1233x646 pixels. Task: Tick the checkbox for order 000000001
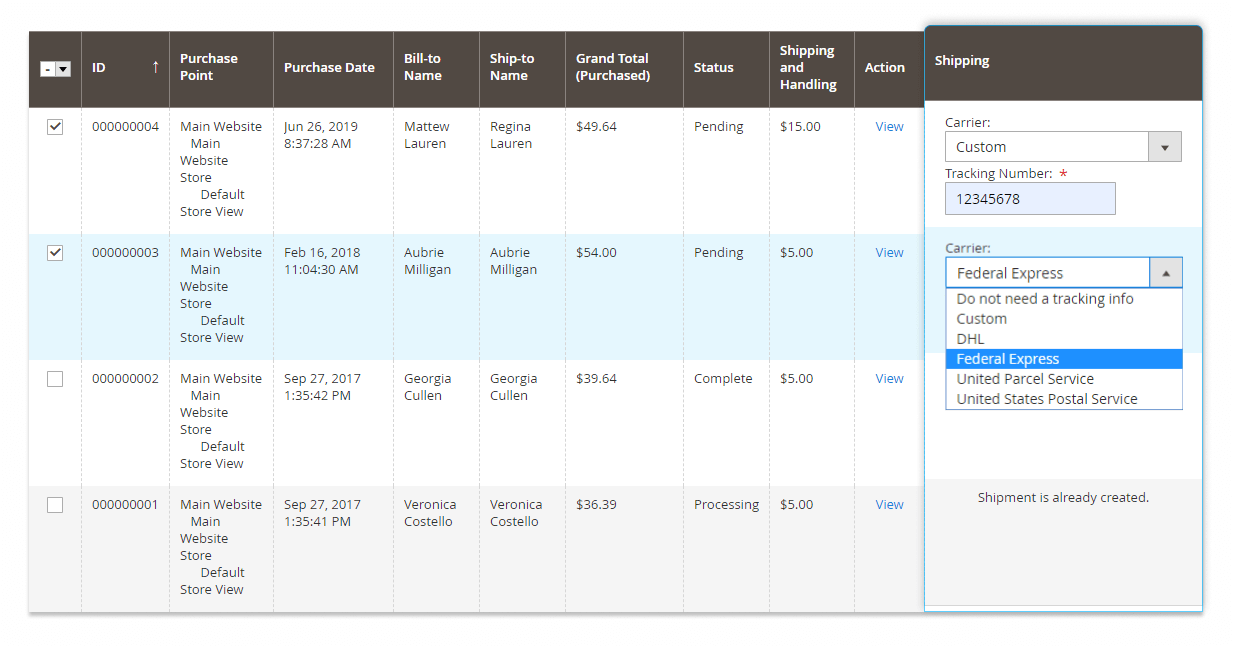pos(55,505)
